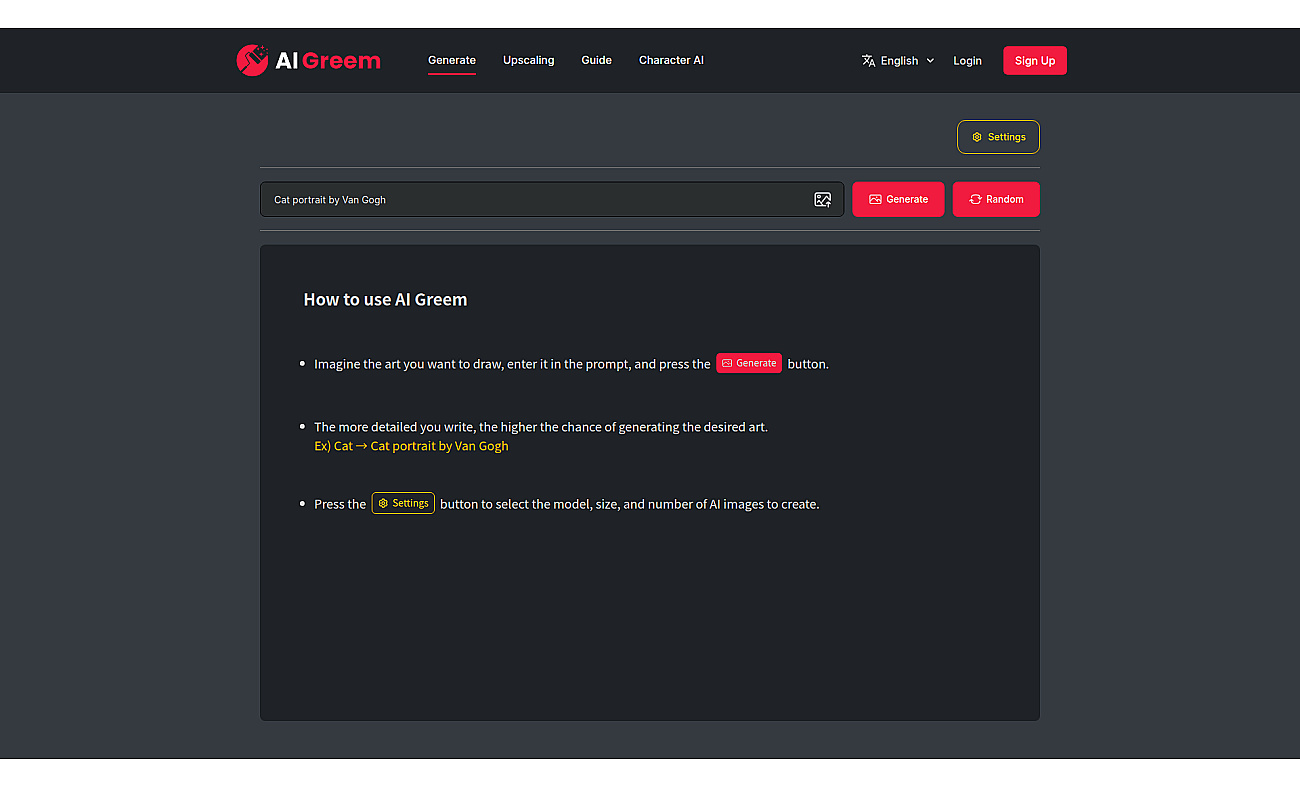Viewport: 1300px width, 788px height.
Task: Open the Guide page
Action: click(596, 60)
